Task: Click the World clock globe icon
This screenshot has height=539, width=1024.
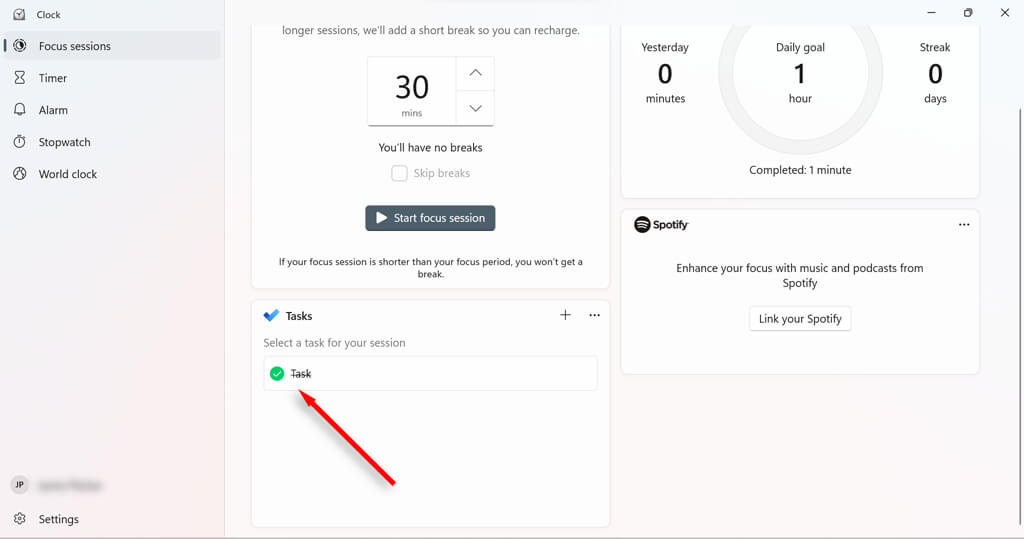Action: click(20, 174)
